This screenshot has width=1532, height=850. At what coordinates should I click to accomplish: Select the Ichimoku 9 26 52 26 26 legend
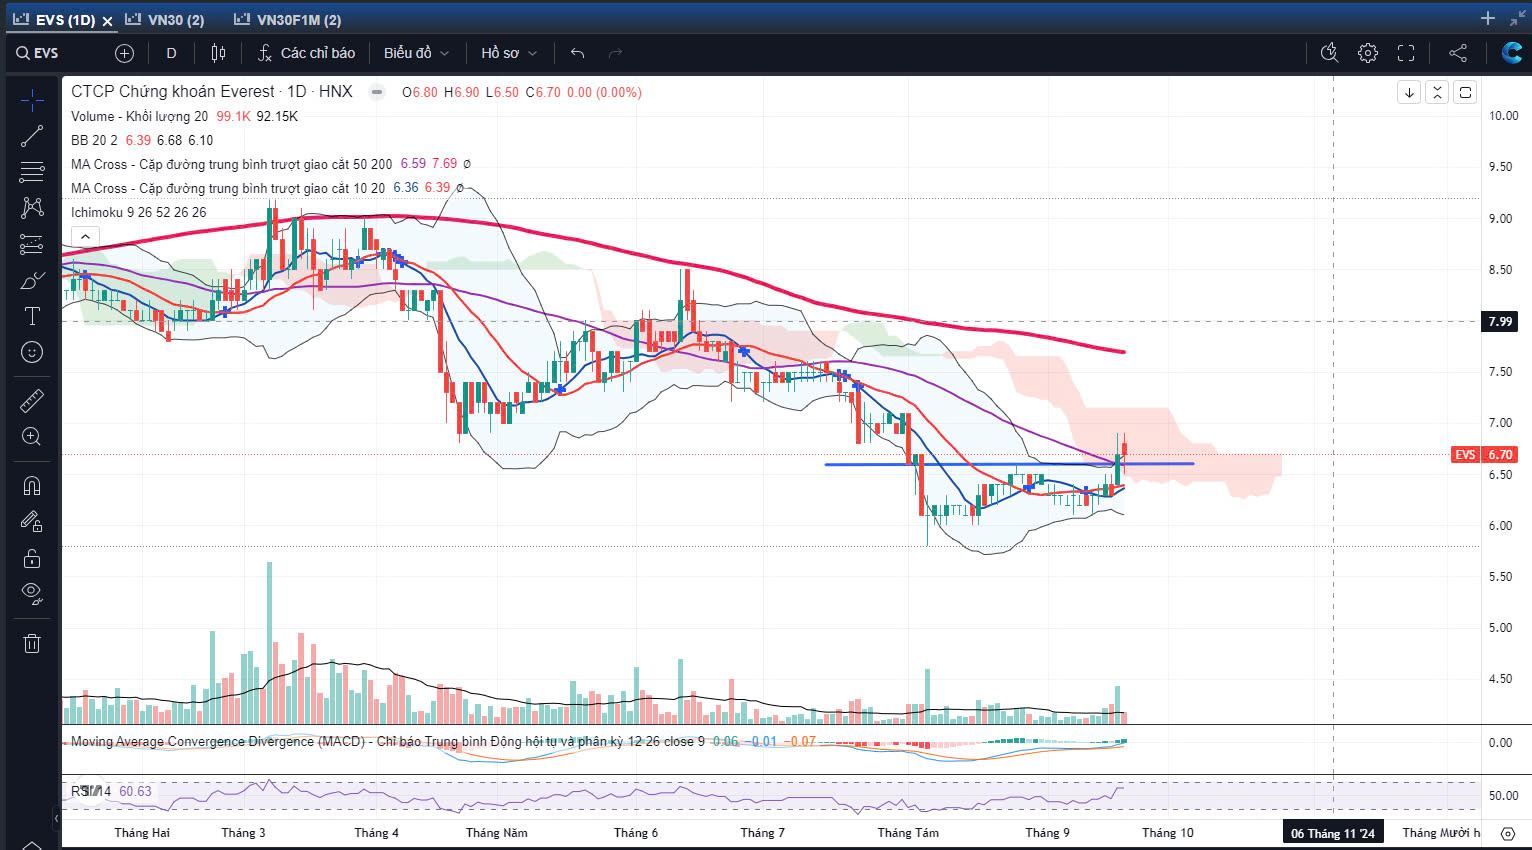coord(139,212)
